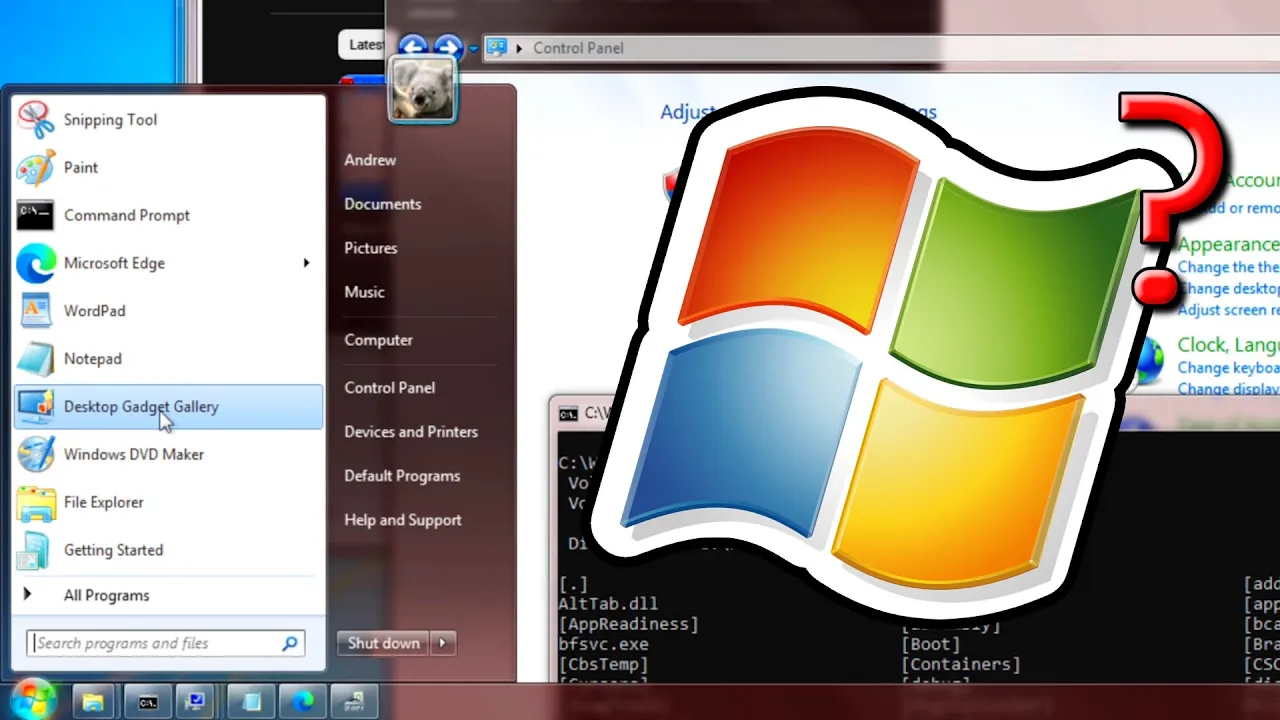
Task: Select Desktop Gadget Gallery entry
Action: (168, 407)
